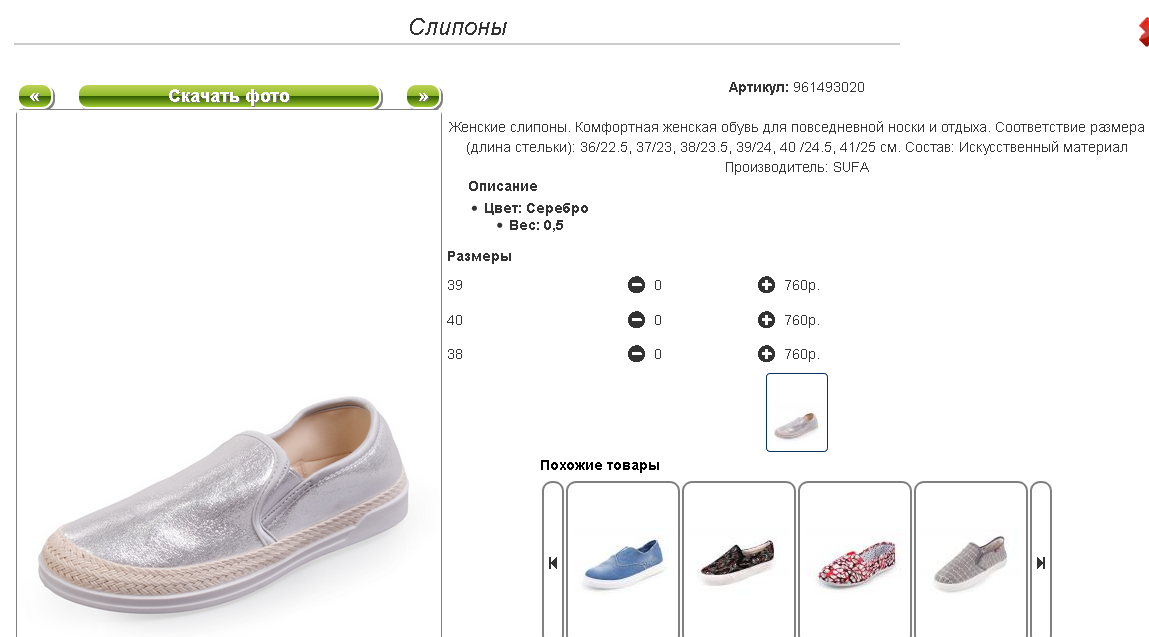Click the red icon at top right

click(x=1143, y=31)
